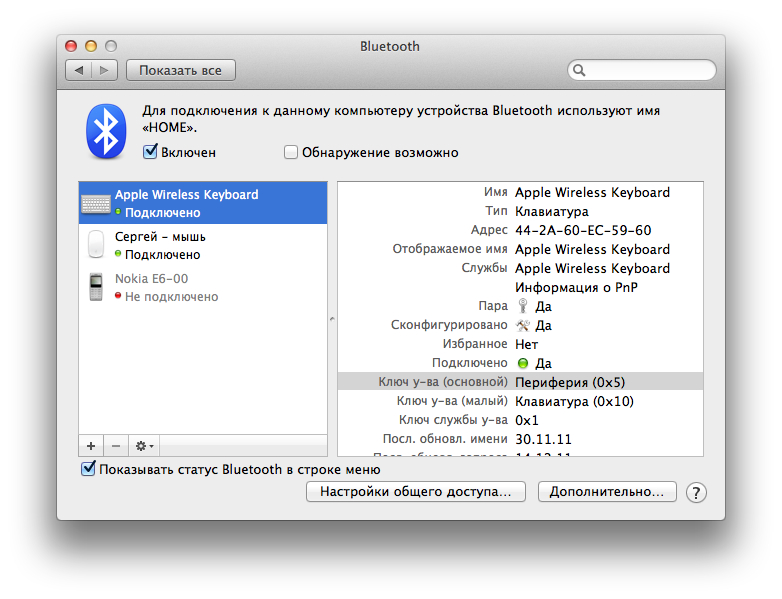Click the Apple Wireless Keyboard device icon

click(x=96, y=203)
